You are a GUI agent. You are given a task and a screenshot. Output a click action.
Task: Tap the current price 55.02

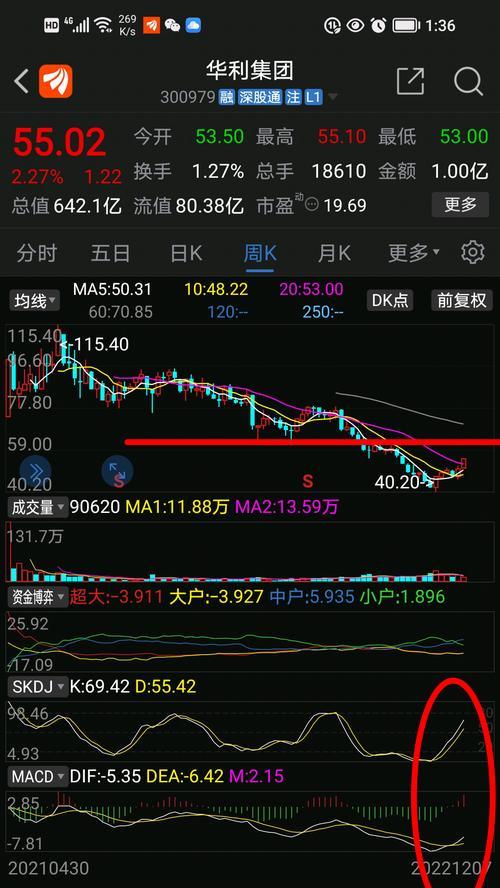tap(59, 142)
